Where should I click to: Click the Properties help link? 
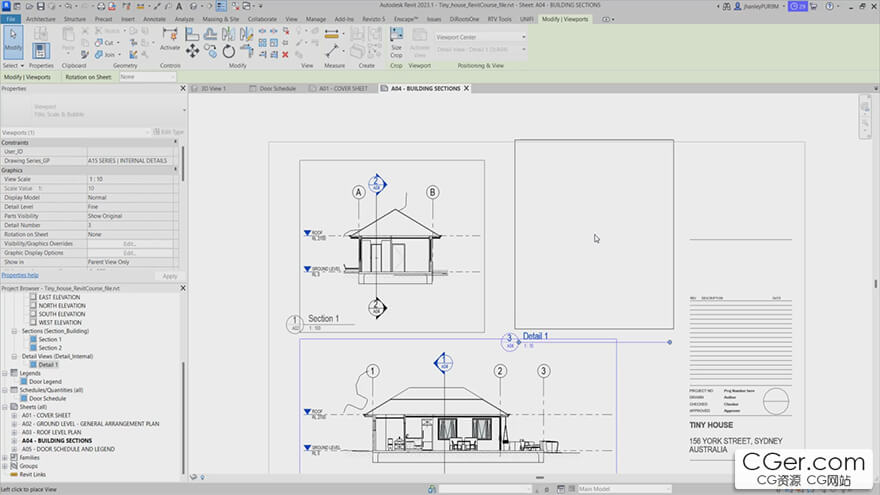[x=20, y=275]
